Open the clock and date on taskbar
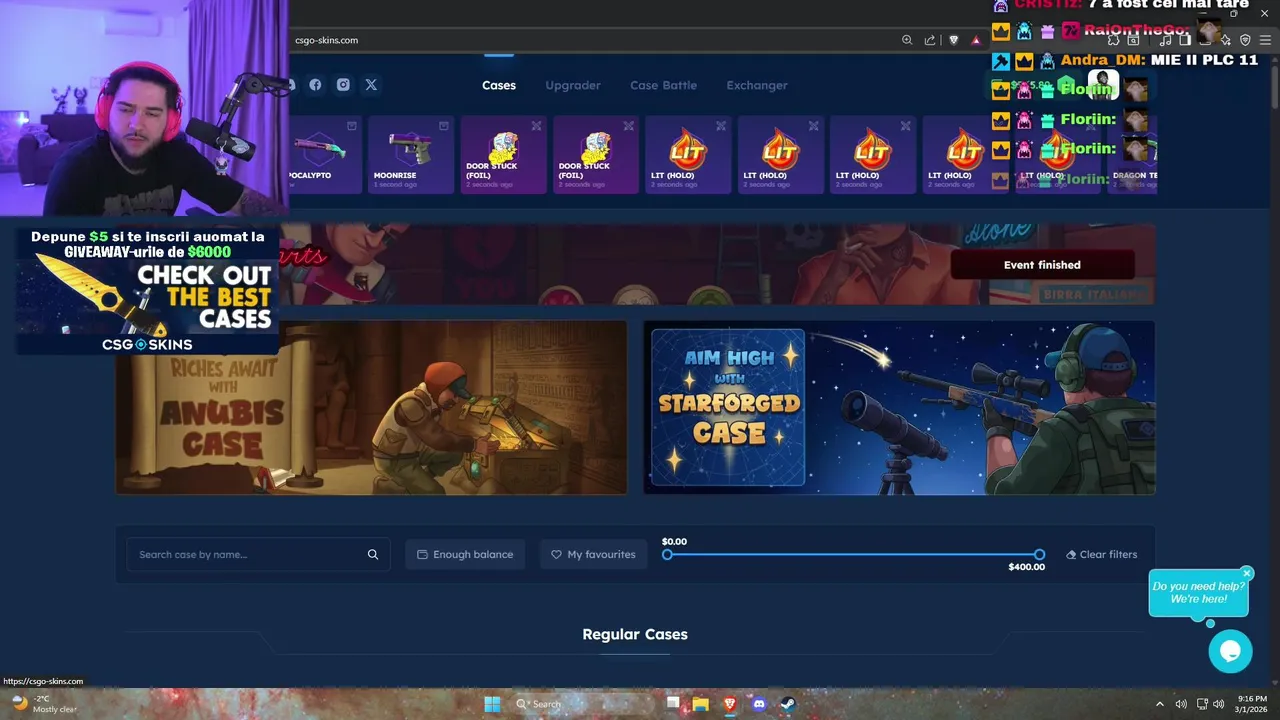 [1251, 704]
